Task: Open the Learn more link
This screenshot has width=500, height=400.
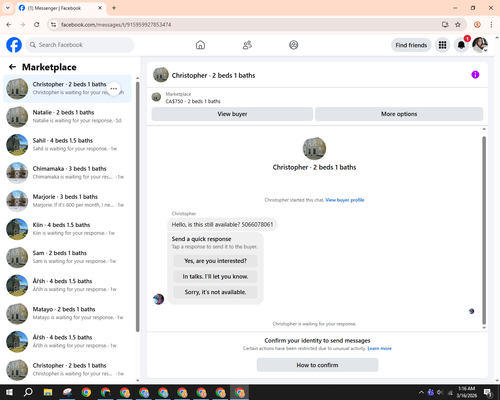Action: point(379,348)
